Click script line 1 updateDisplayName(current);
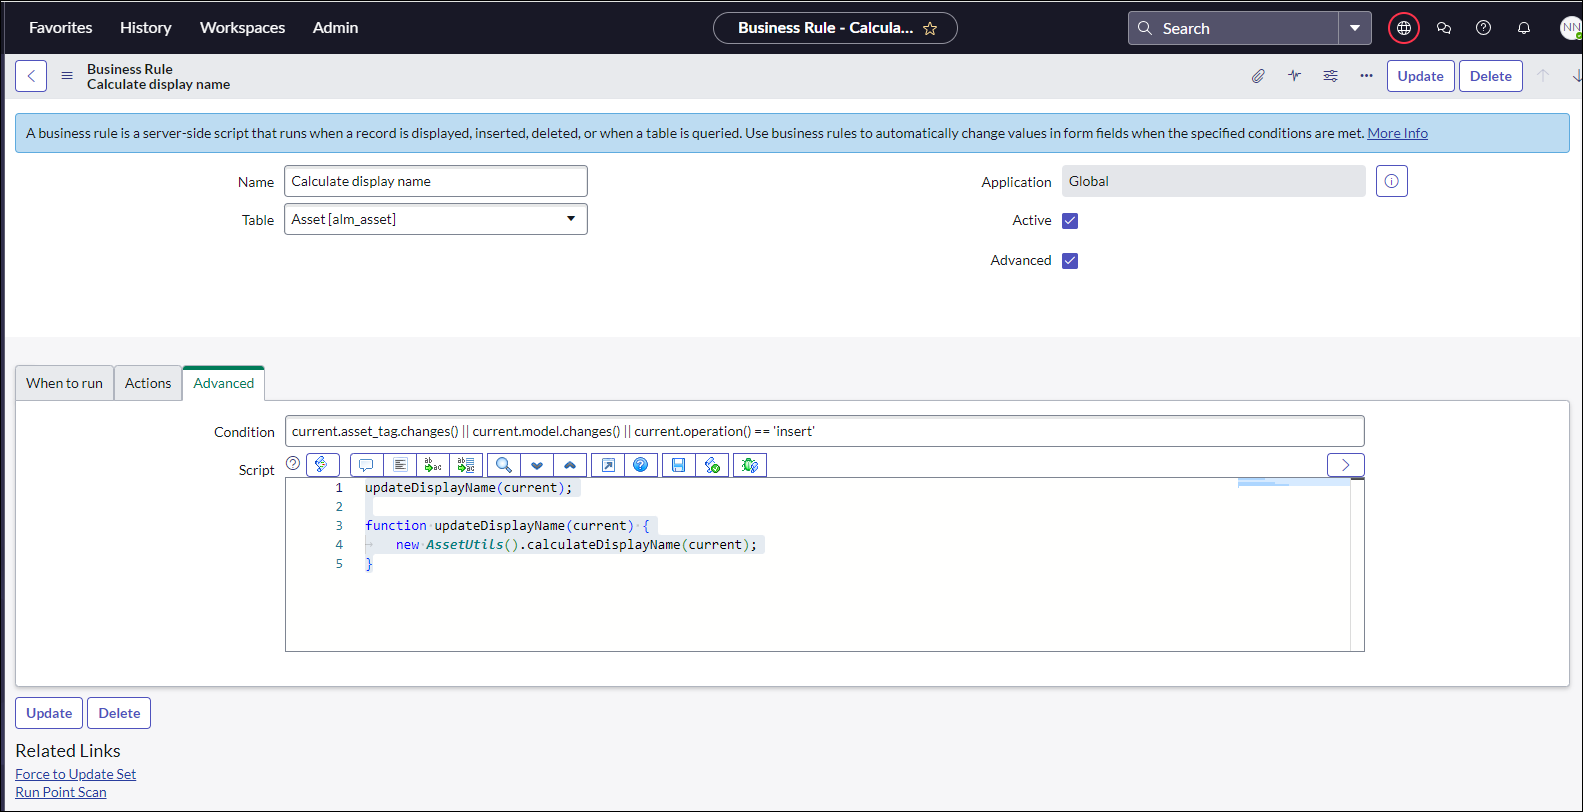Viewport: 1583px width, 812px height. 469,488
